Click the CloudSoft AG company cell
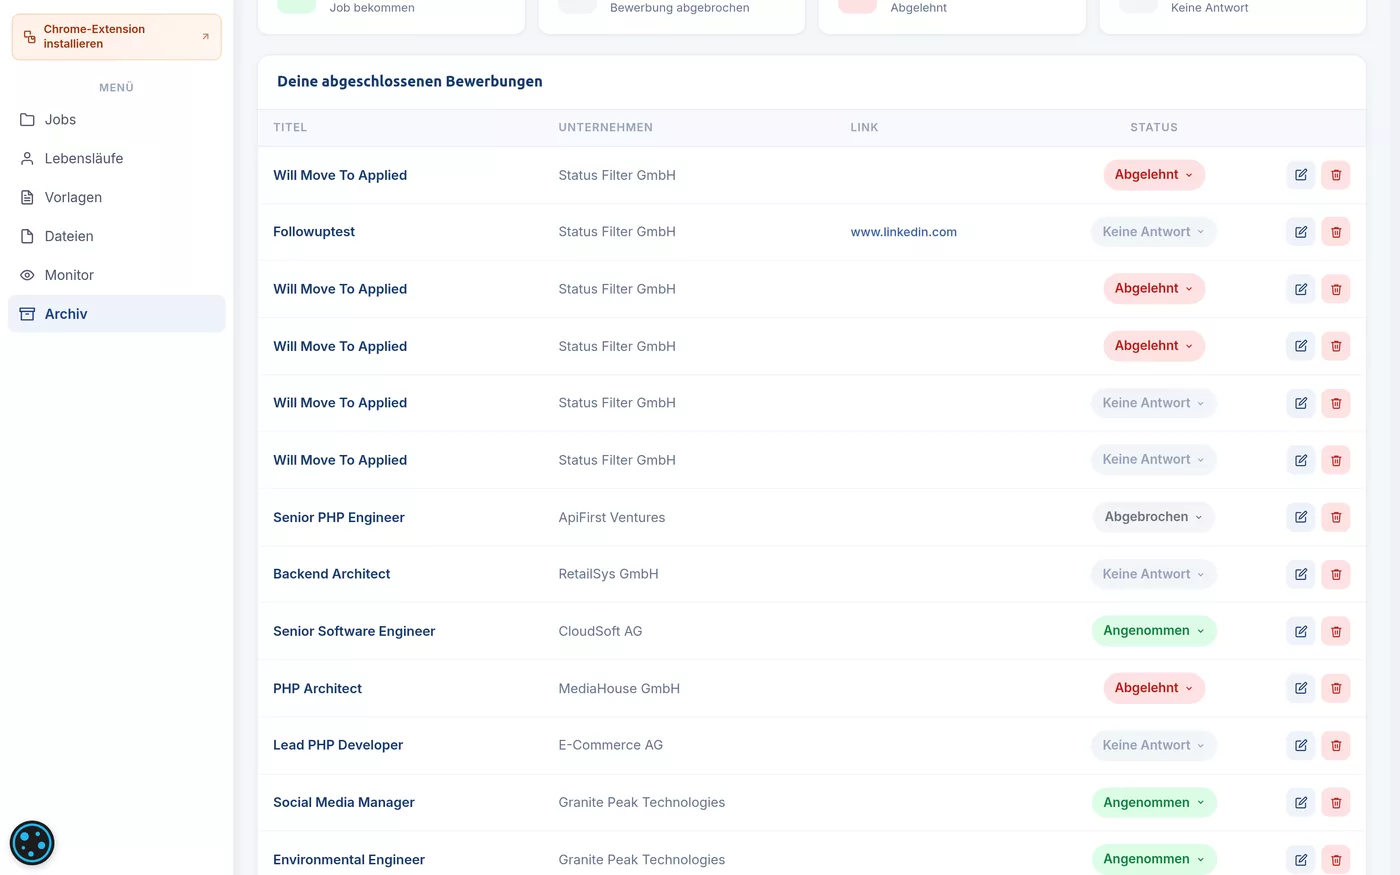 [x=600, y=631]
